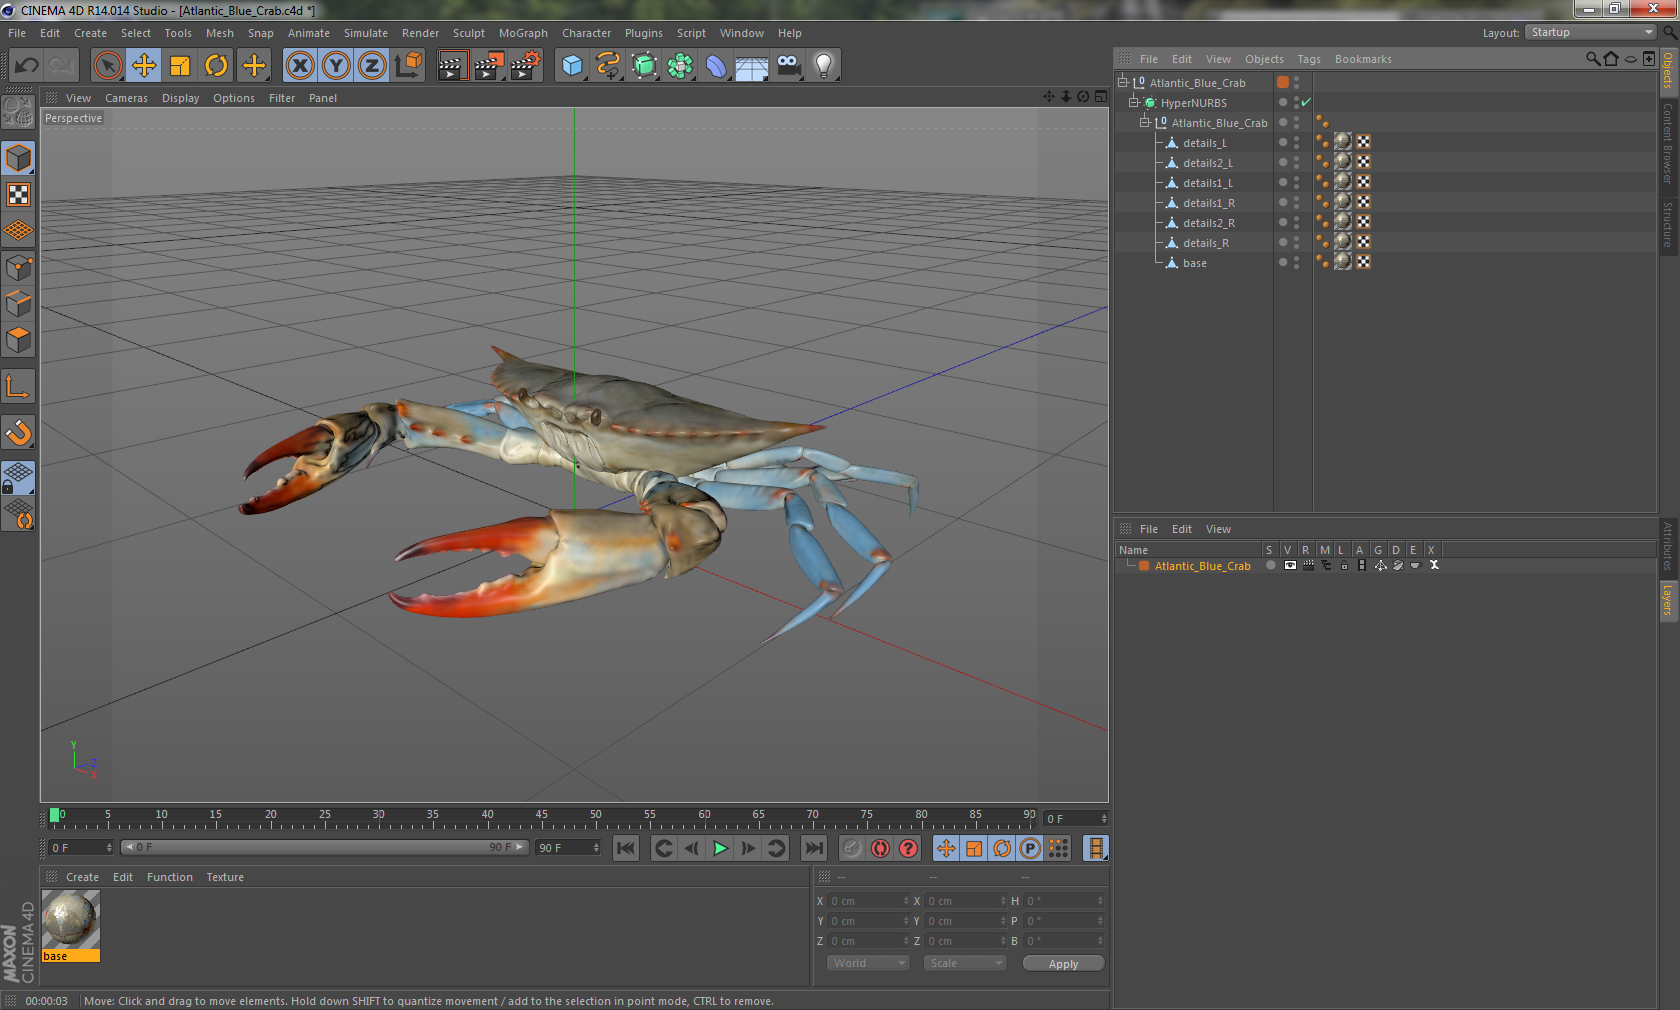Open the Scale mode dropdown
The height and width of the screenshot is (1010, 1680).
pos(965,963)
